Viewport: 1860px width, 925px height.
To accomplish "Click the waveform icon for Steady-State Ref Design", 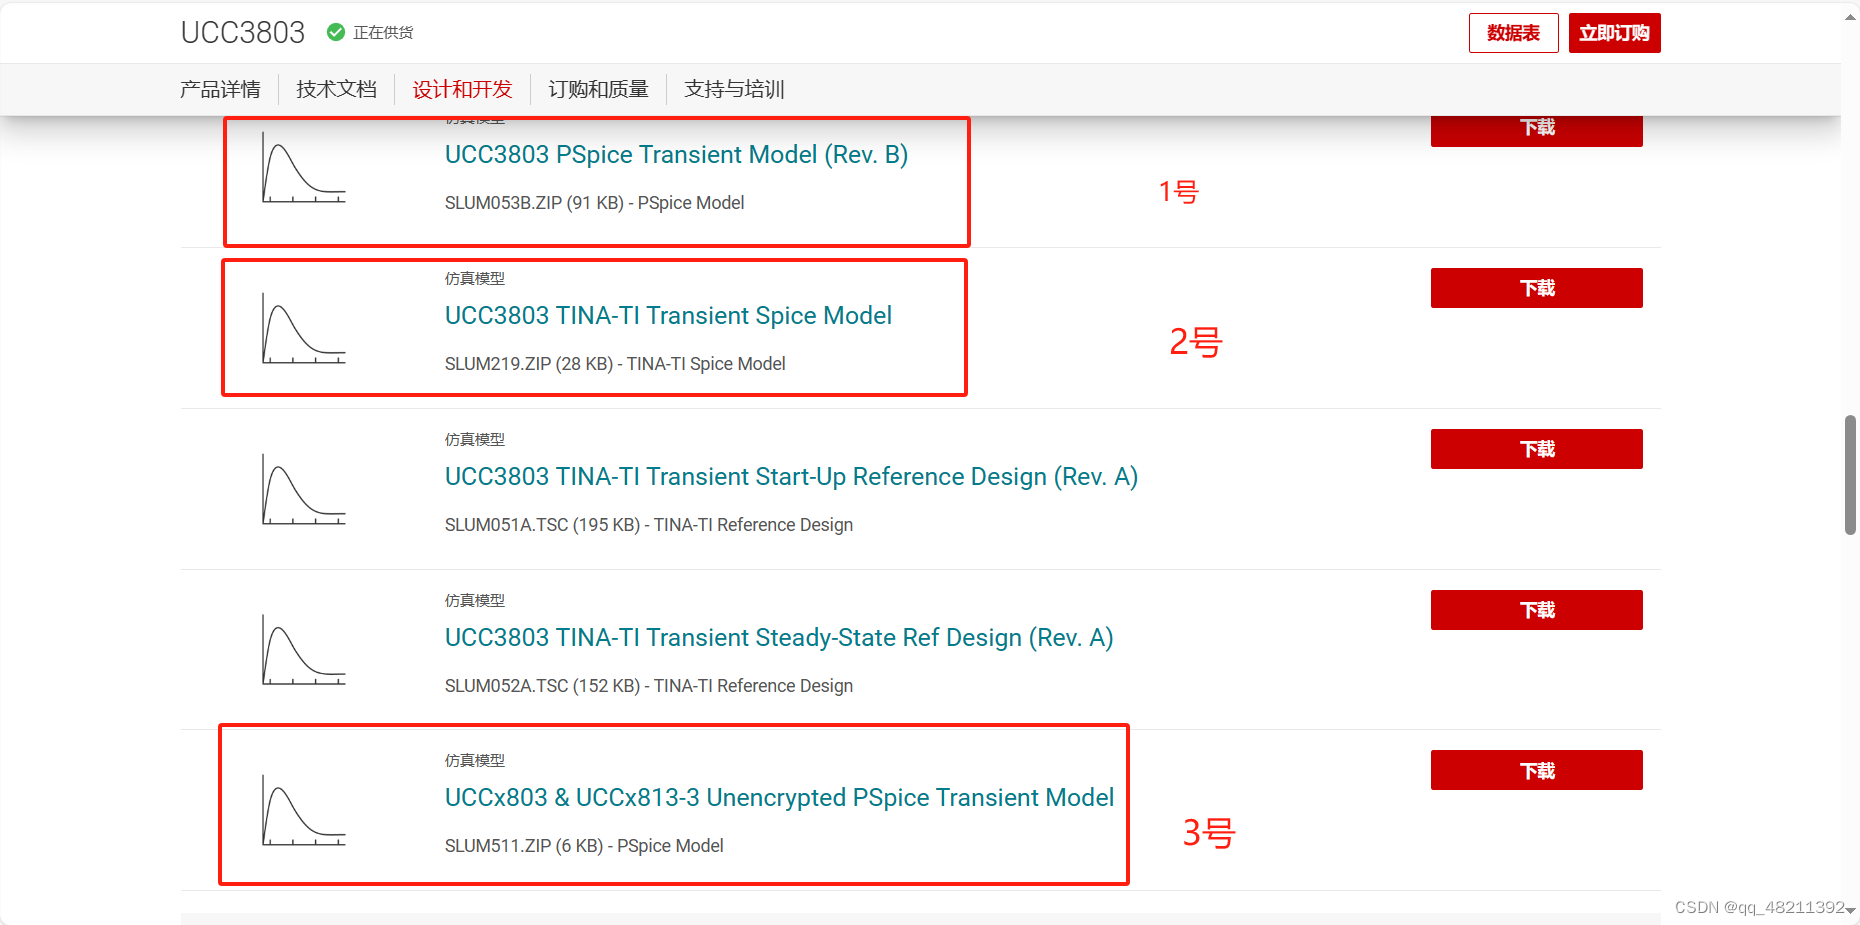I will pos(302,650).
